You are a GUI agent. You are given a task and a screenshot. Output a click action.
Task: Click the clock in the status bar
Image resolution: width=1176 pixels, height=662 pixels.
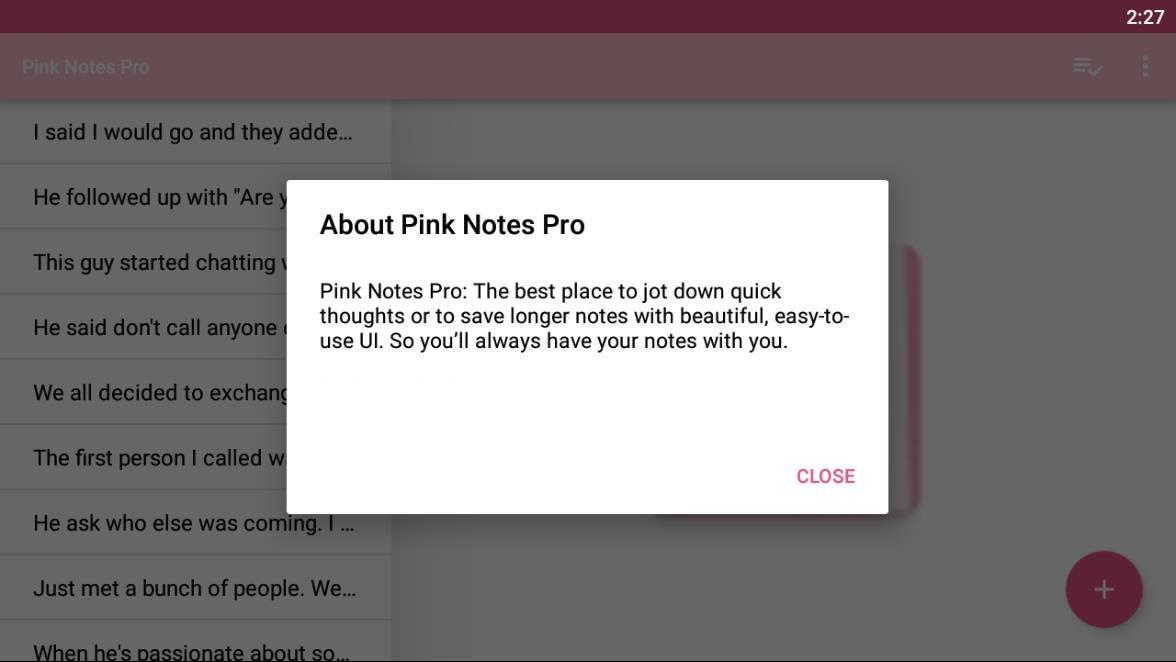coord(1144,16)
